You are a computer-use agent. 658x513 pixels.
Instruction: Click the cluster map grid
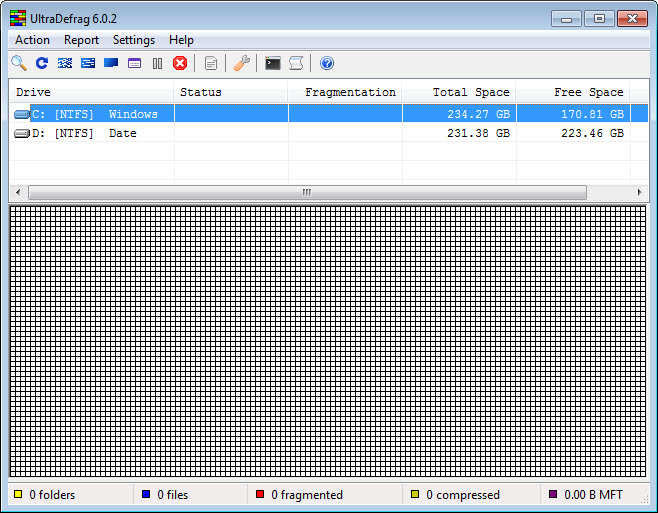click(328, 341)
